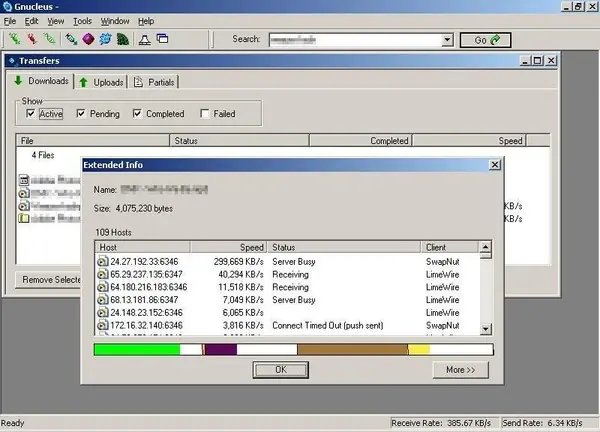The image size is (600, 432).
Task: Click the purple gem toolbar icon
Action: (88, 40)
